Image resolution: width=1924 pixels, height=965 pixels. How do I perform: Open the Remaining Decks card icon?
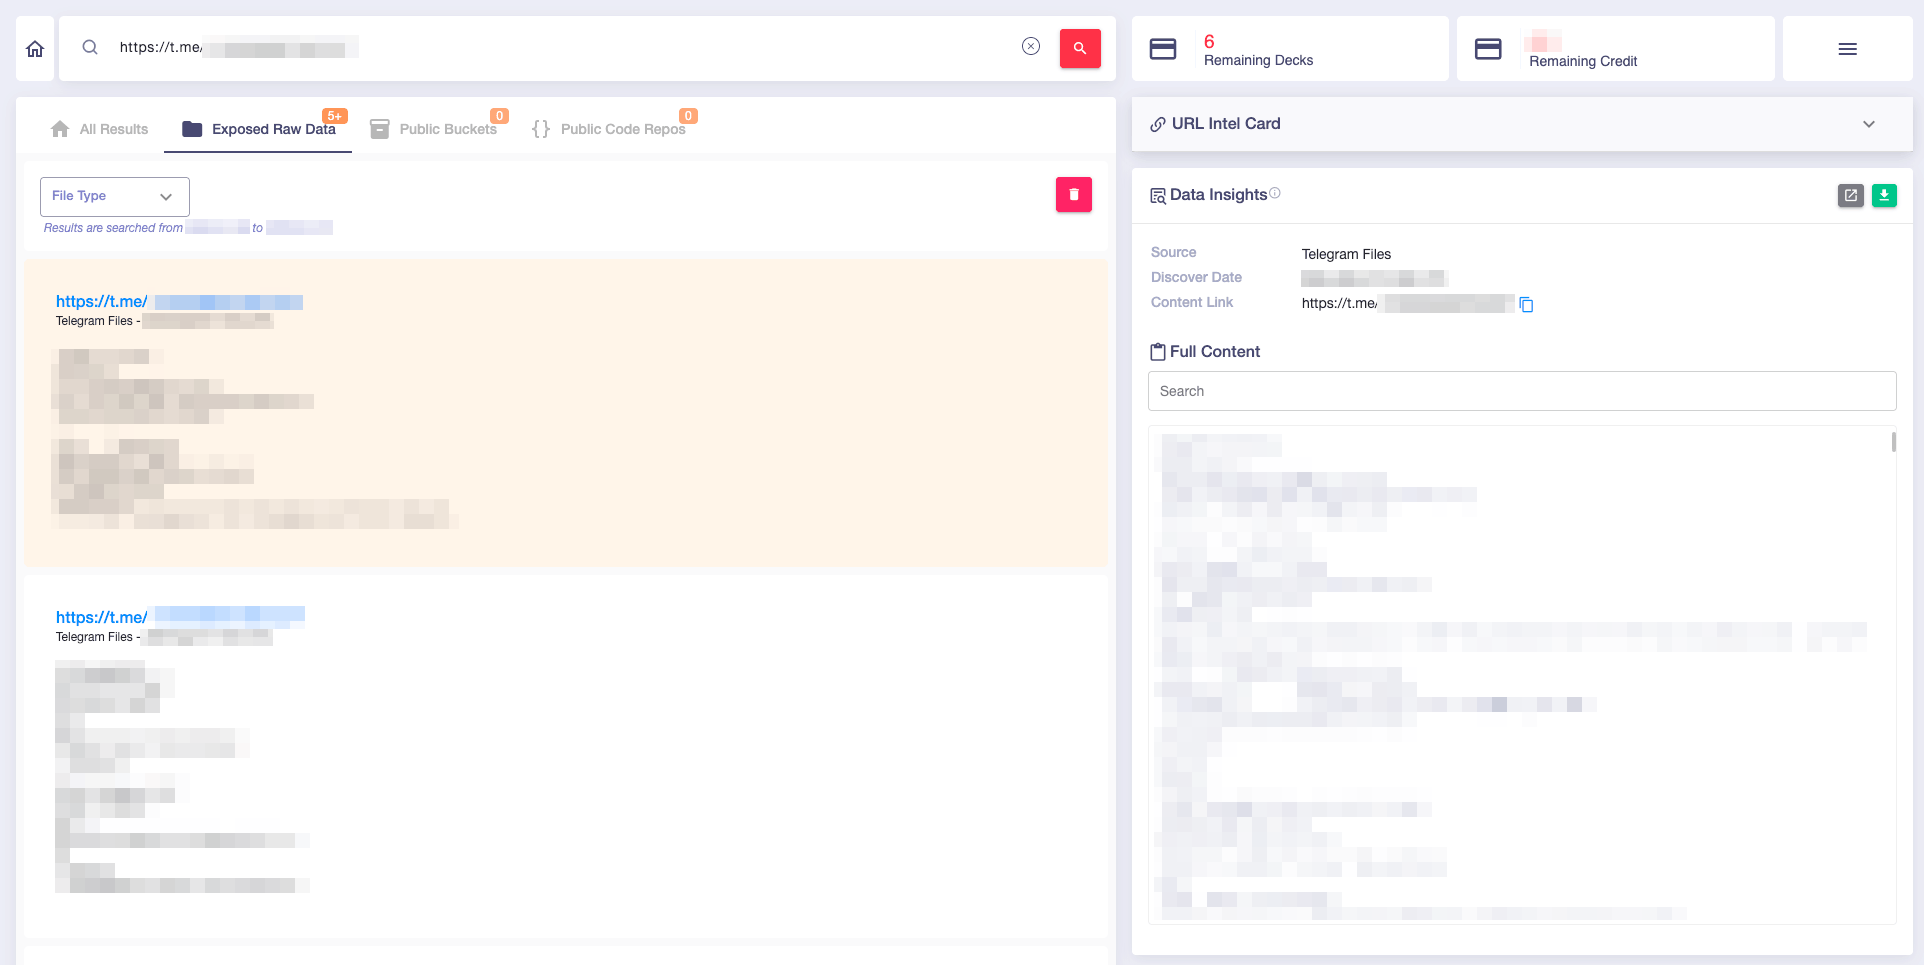tap(1163, 49)
